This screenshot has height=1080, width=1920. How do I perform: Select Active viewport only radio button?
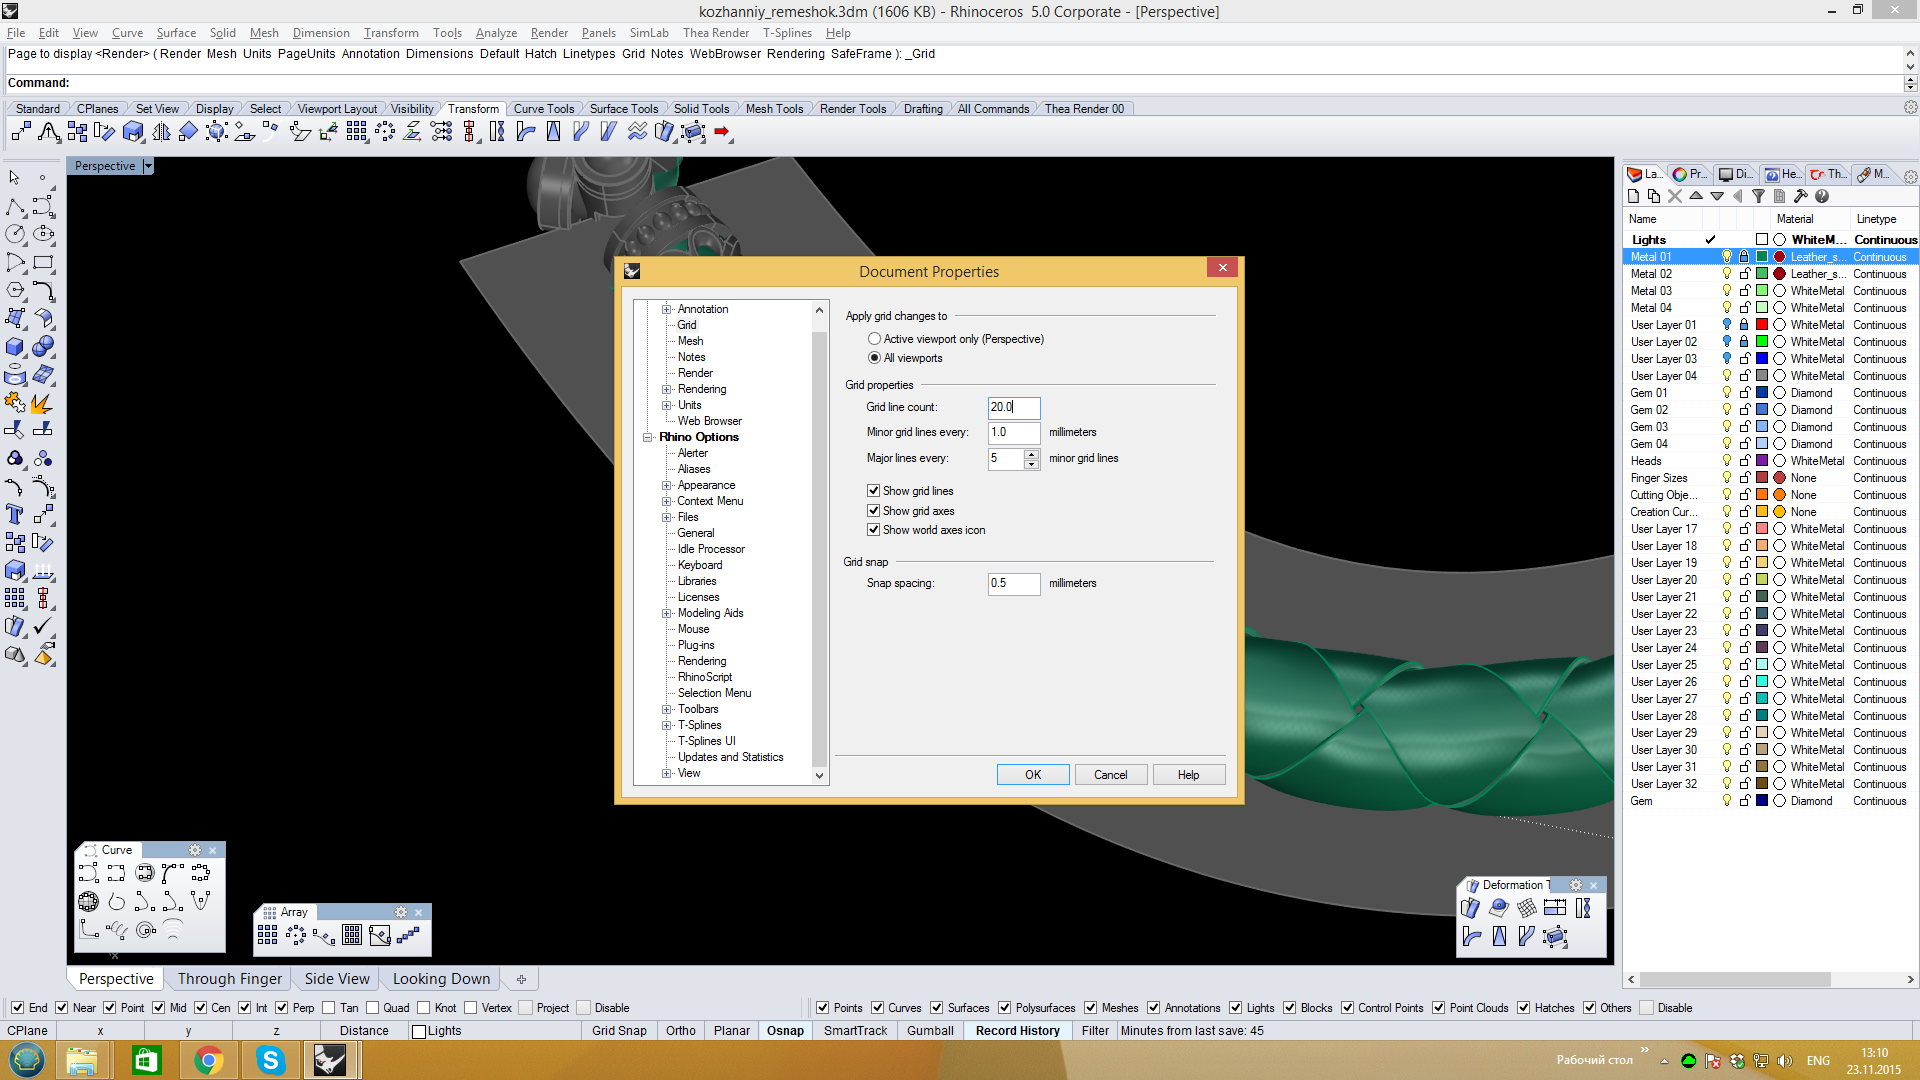[875, 339]
